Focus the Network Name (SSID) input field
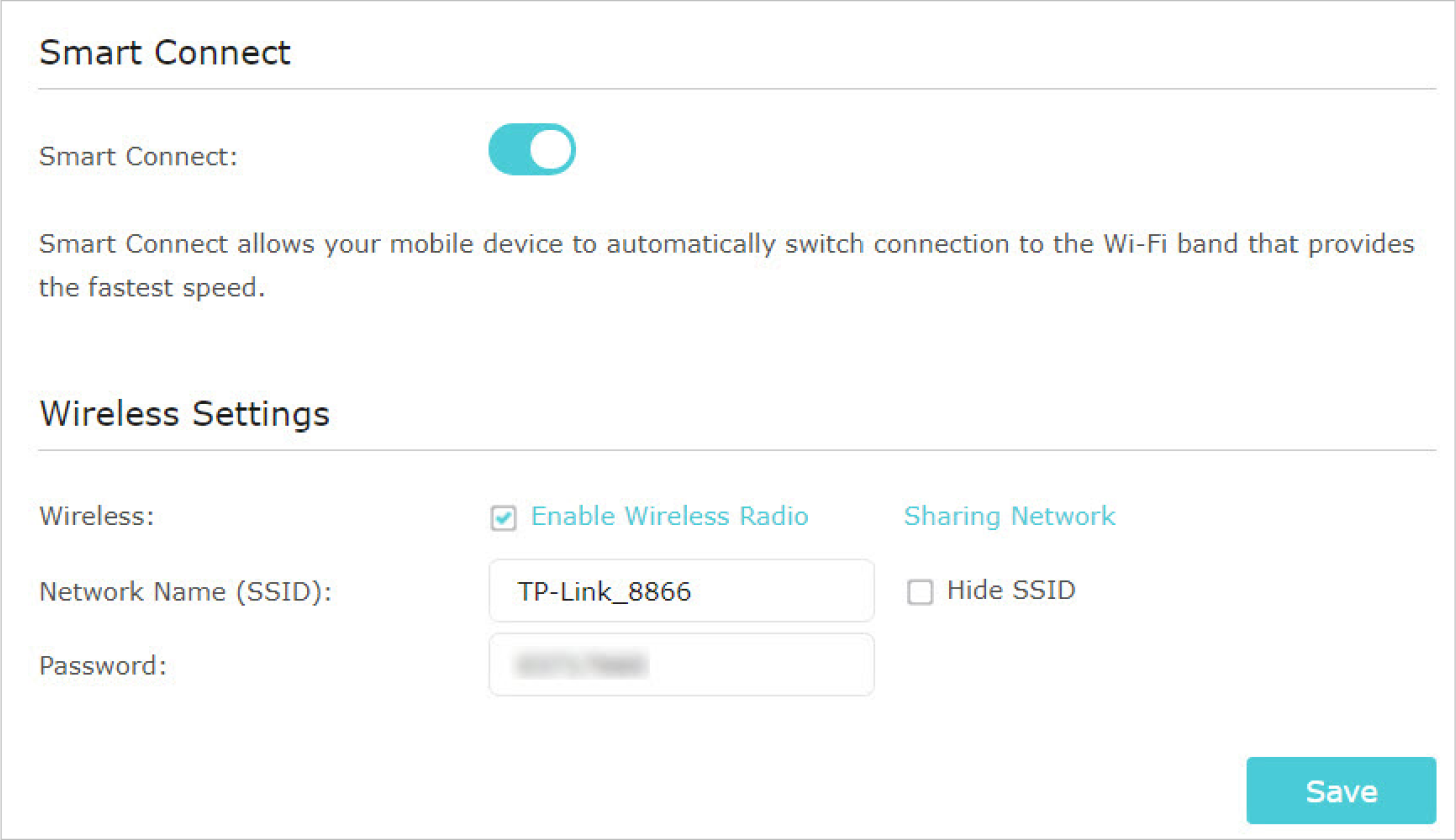Viewport: 1456px width, 840px height. (x=681, y=591)
